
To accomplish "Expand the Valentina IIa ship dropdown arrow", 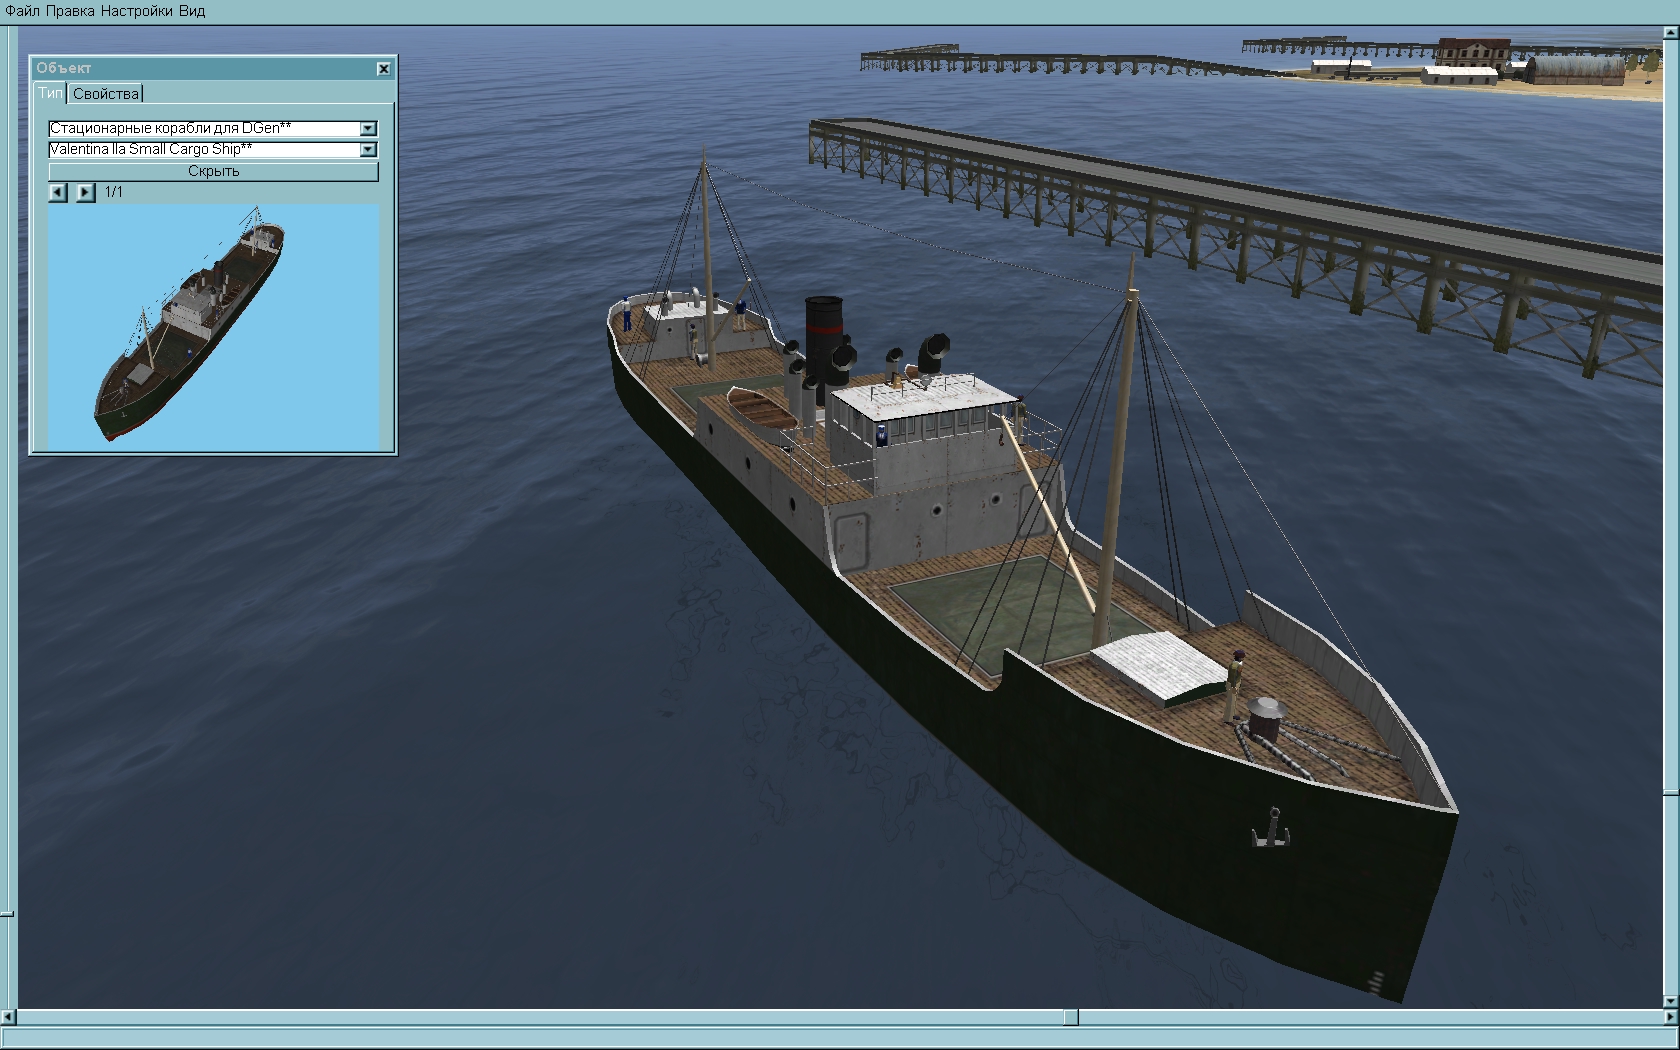I will pyautogui.click(x=368, y=149).
